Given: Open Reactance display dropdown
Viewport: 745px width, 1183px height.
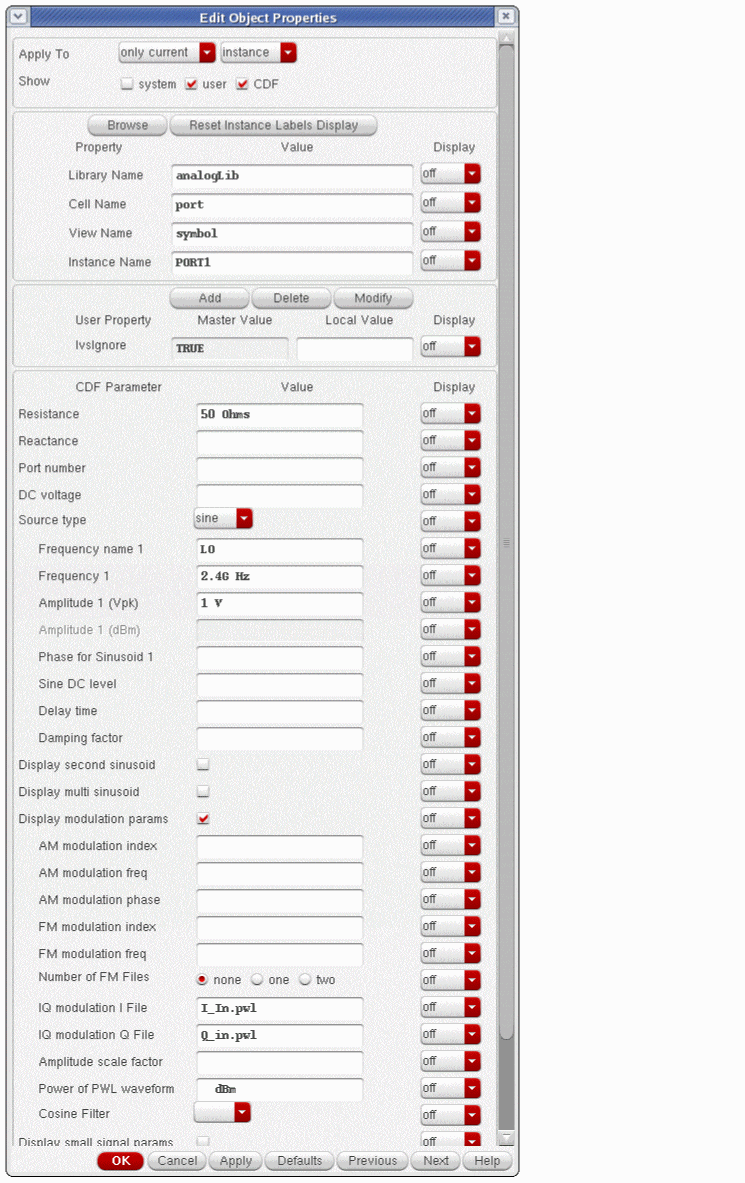Looking at the screenshot, I should pyautogui.click(x=451, y=441).
